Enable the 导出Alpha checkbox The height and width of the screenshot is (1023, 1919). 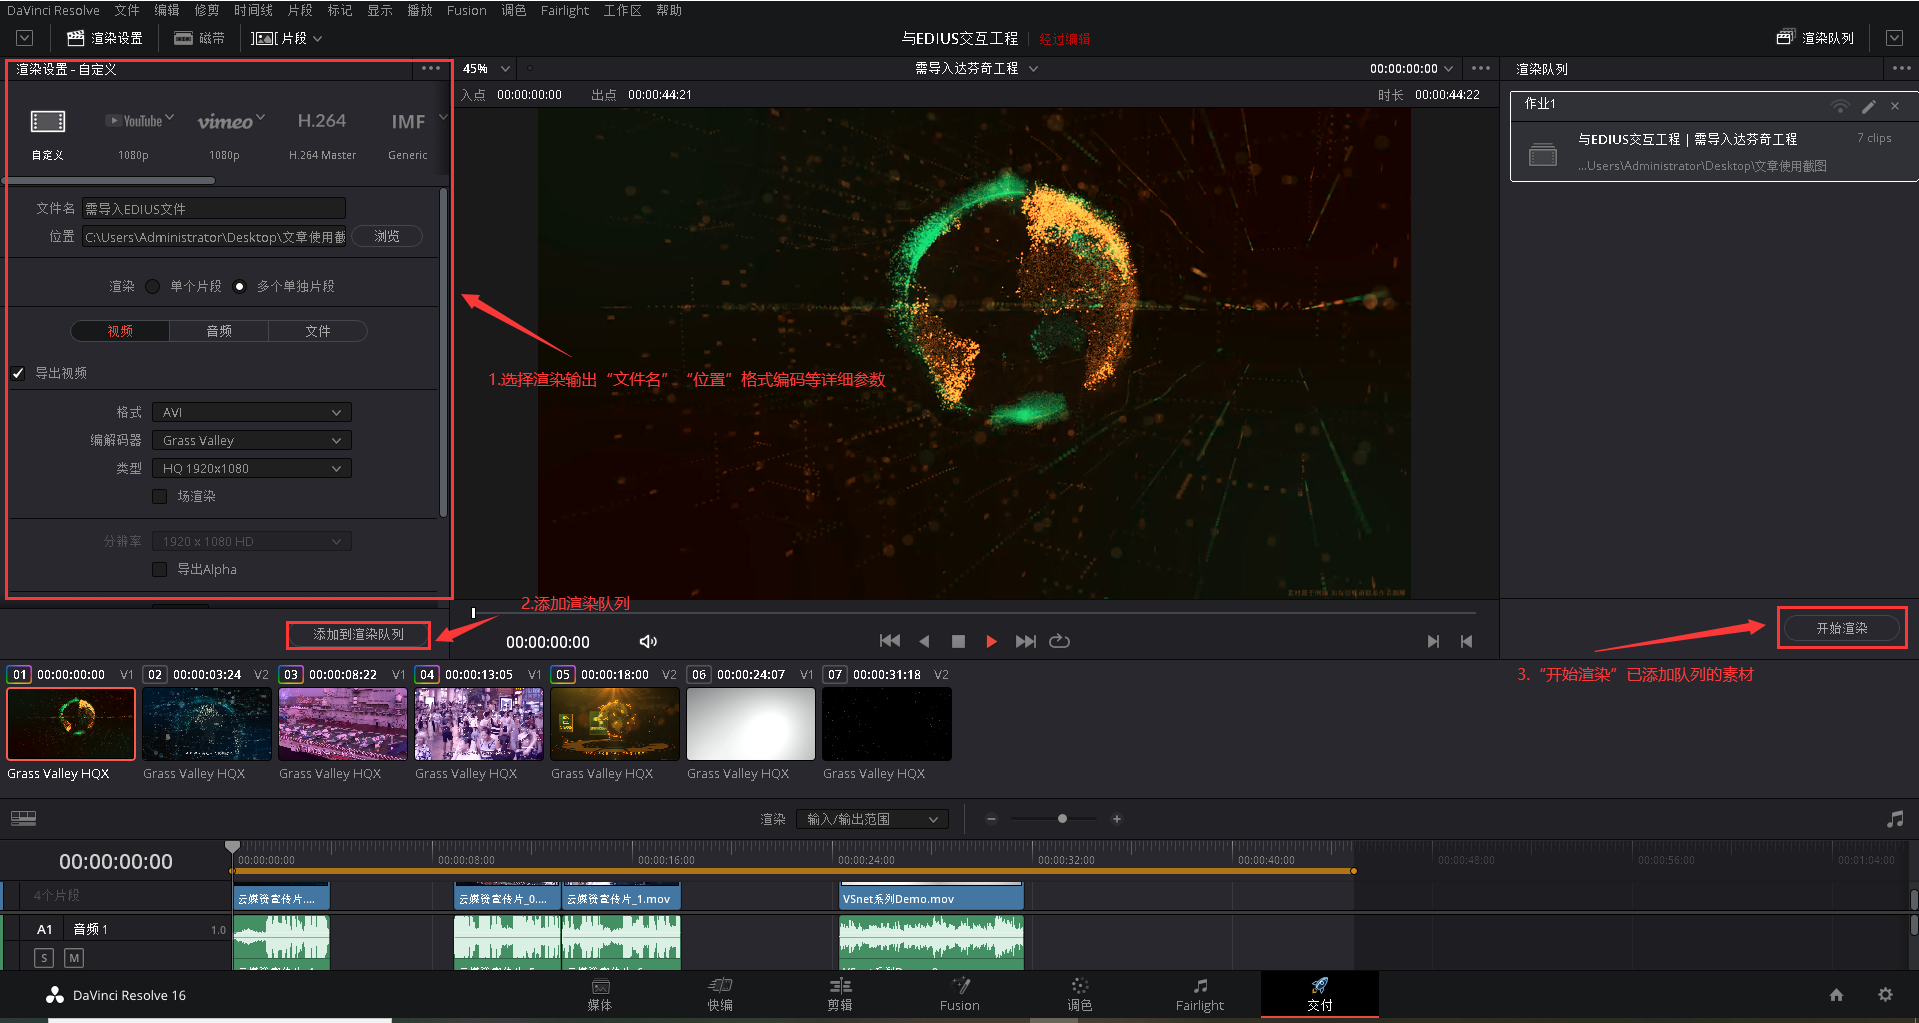[x=160, y=569]
